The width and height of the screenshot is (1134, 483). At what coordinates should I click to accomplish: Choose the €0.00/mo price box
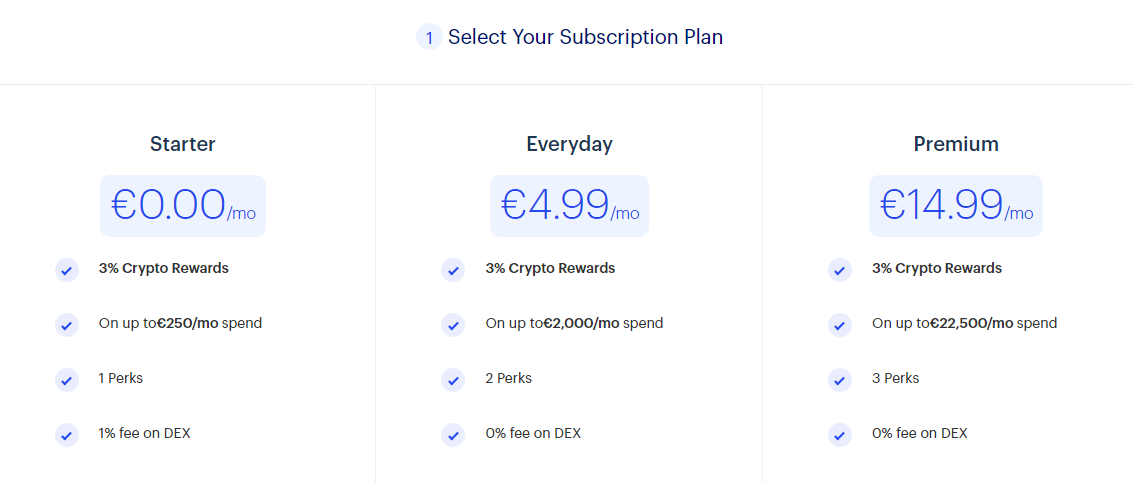click(183, 205)
